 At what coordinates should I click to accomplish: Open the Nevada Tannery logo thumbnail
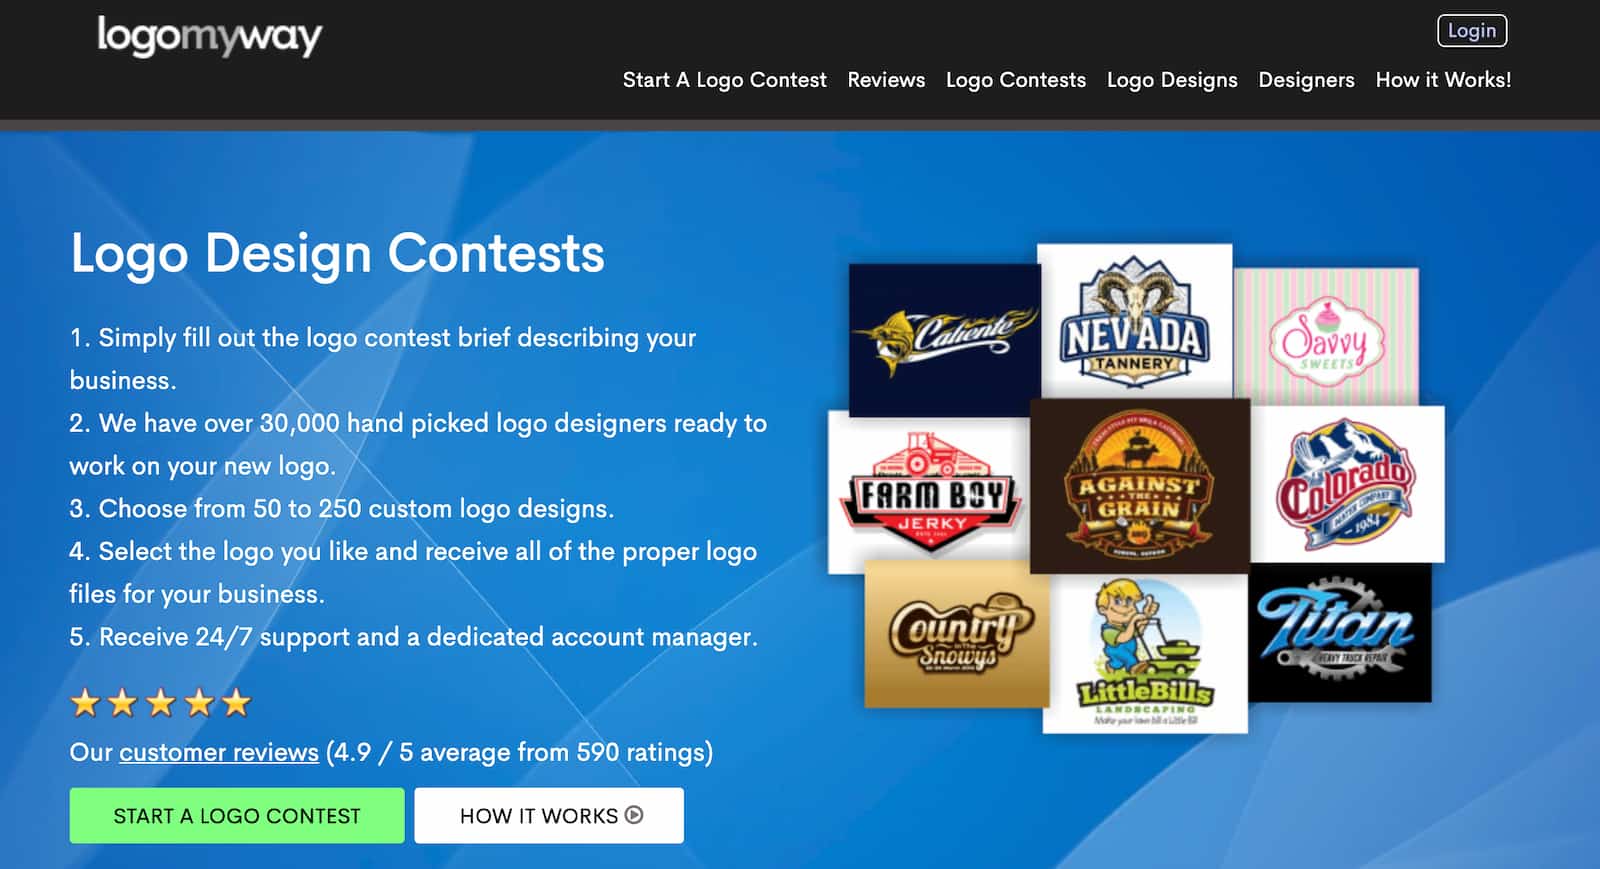[1135, 322]
